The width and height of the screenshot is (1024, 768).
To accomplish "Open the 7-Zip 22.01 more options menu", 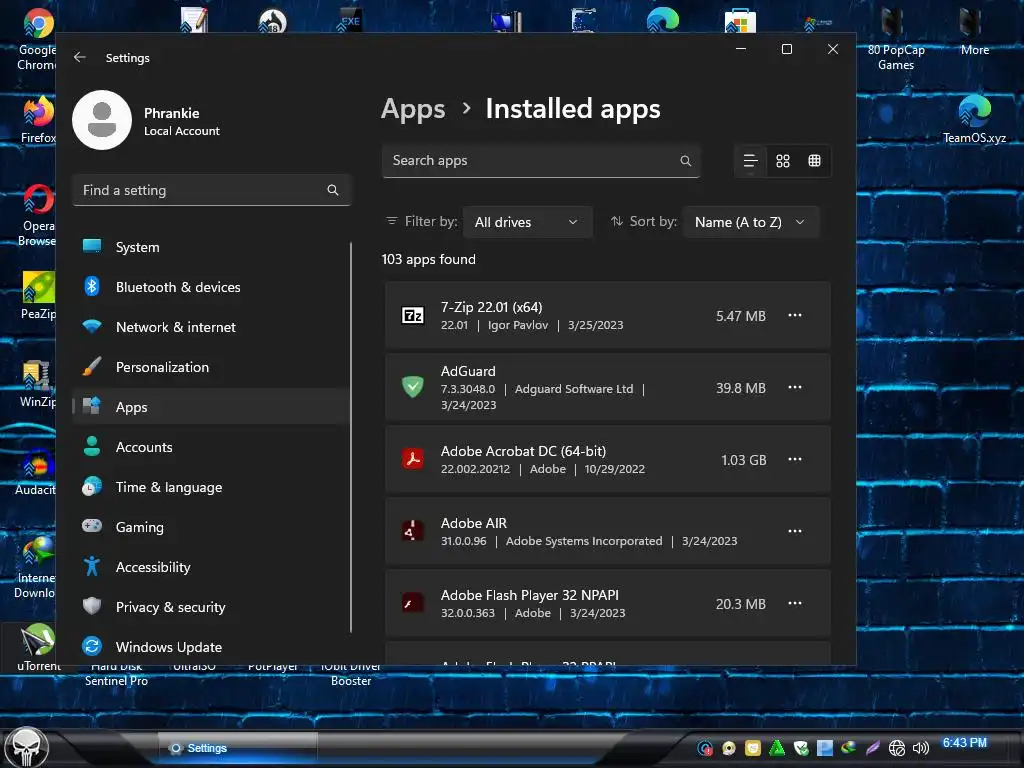I will (x=795, y=315).
